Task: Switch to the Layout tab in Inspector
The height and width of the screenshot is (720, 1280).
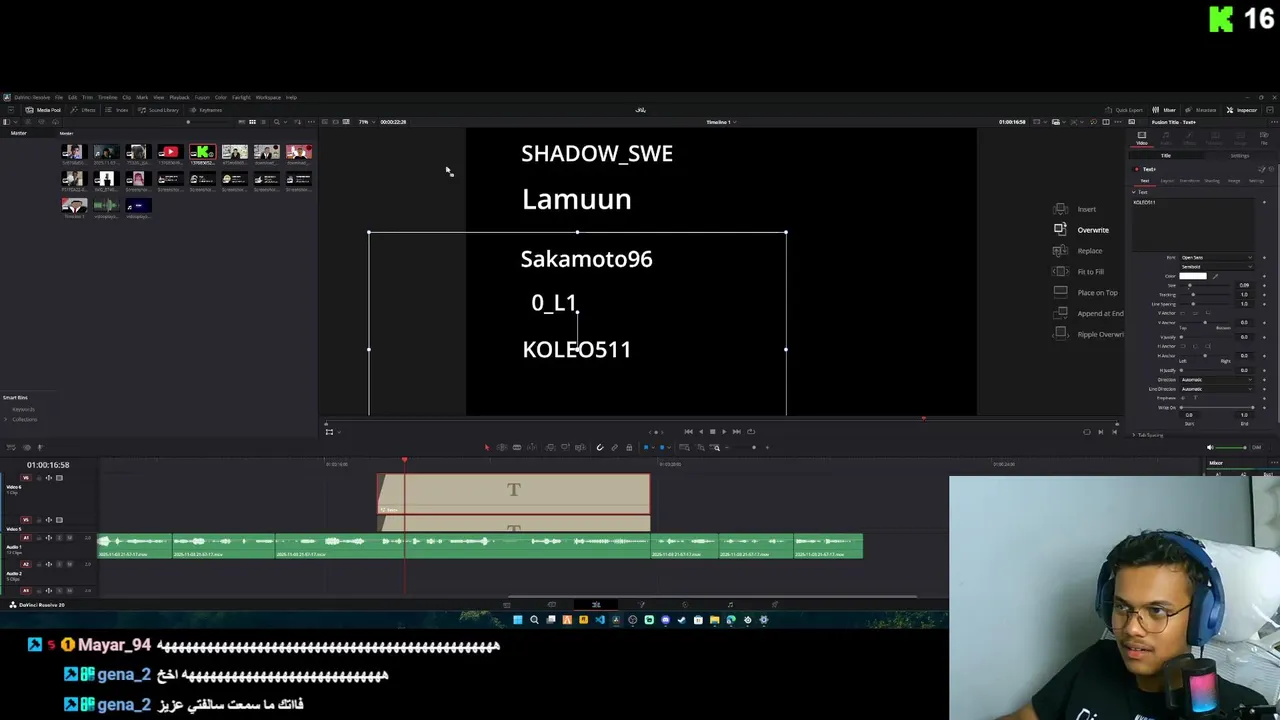Action: (x=1167, y=181)
